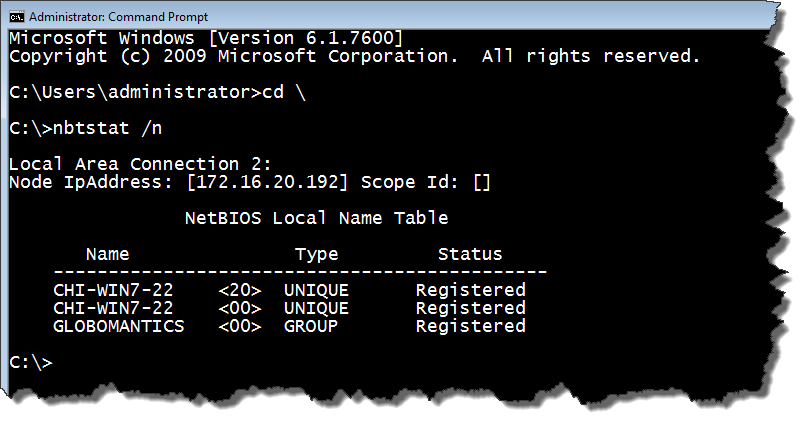Click the "nbtstat /n" command text
Image resolution: width=810 pixels, height=428 pixels.
pyautogui.click(x=107, y=128)
